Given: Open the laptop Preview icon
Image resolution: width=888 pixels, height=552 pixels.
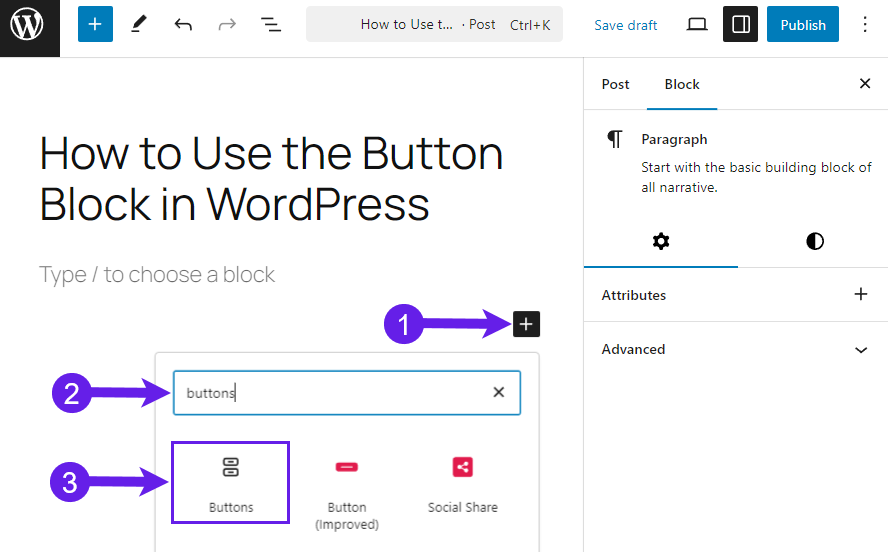Looking at the screenshot, I should point(697,24).
